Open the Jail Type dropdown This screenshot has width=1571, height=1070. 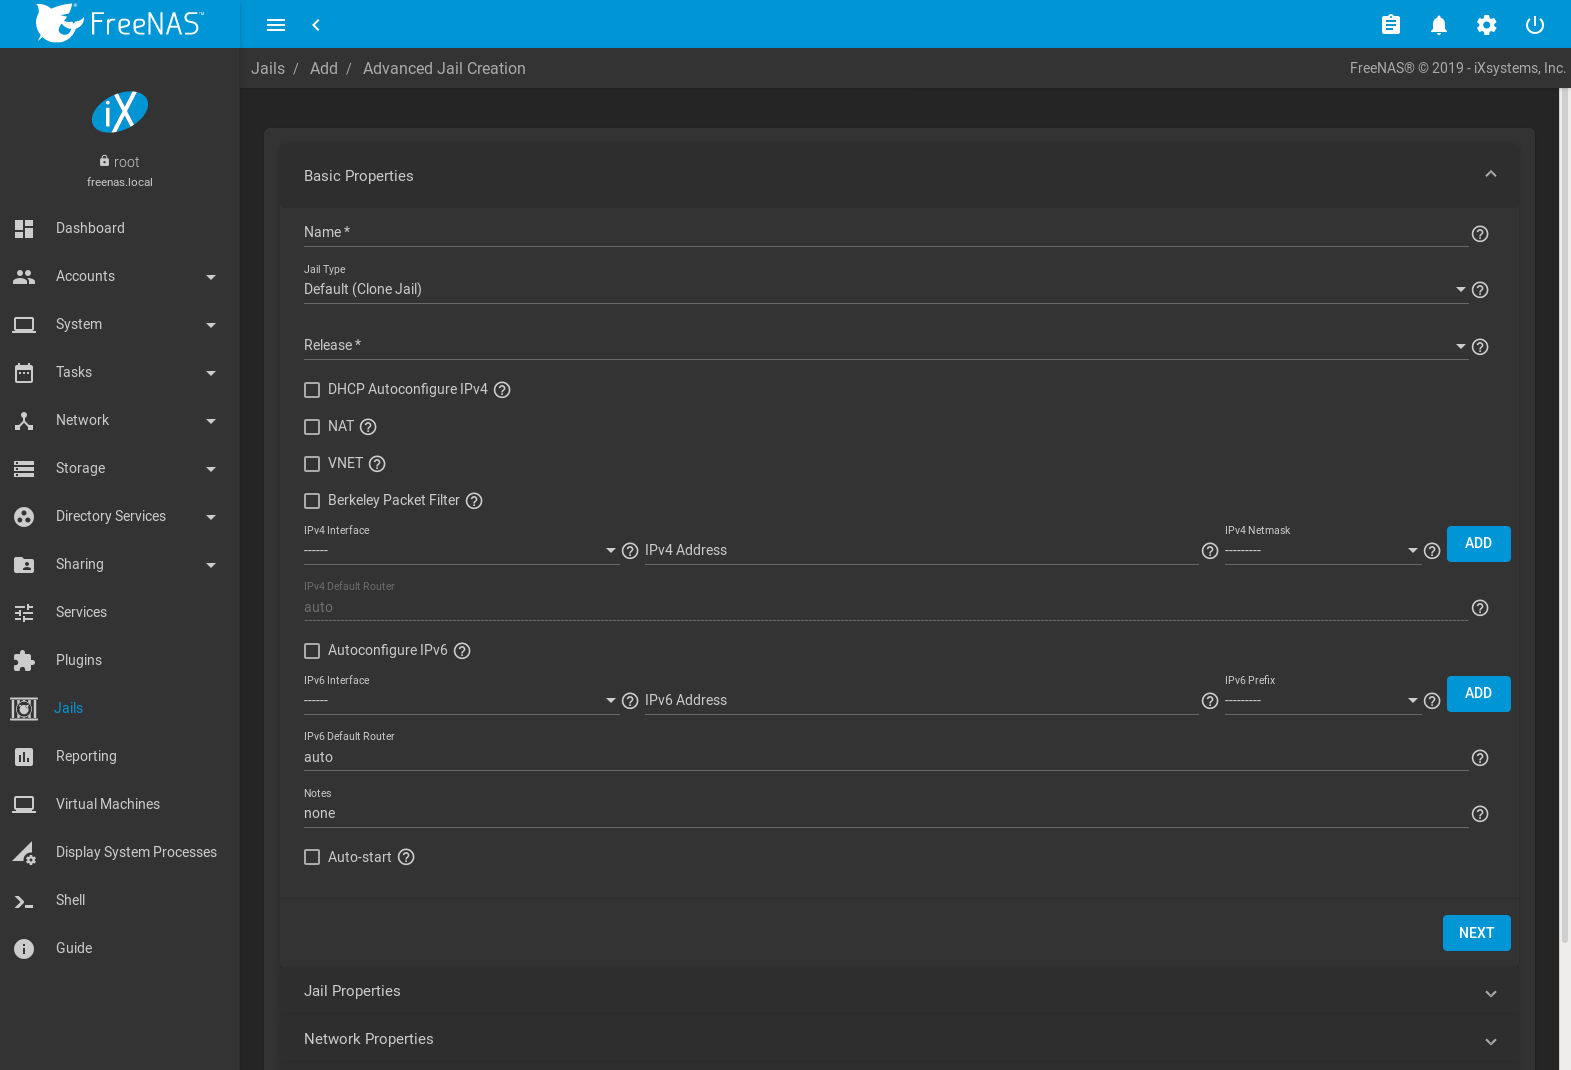880,289
